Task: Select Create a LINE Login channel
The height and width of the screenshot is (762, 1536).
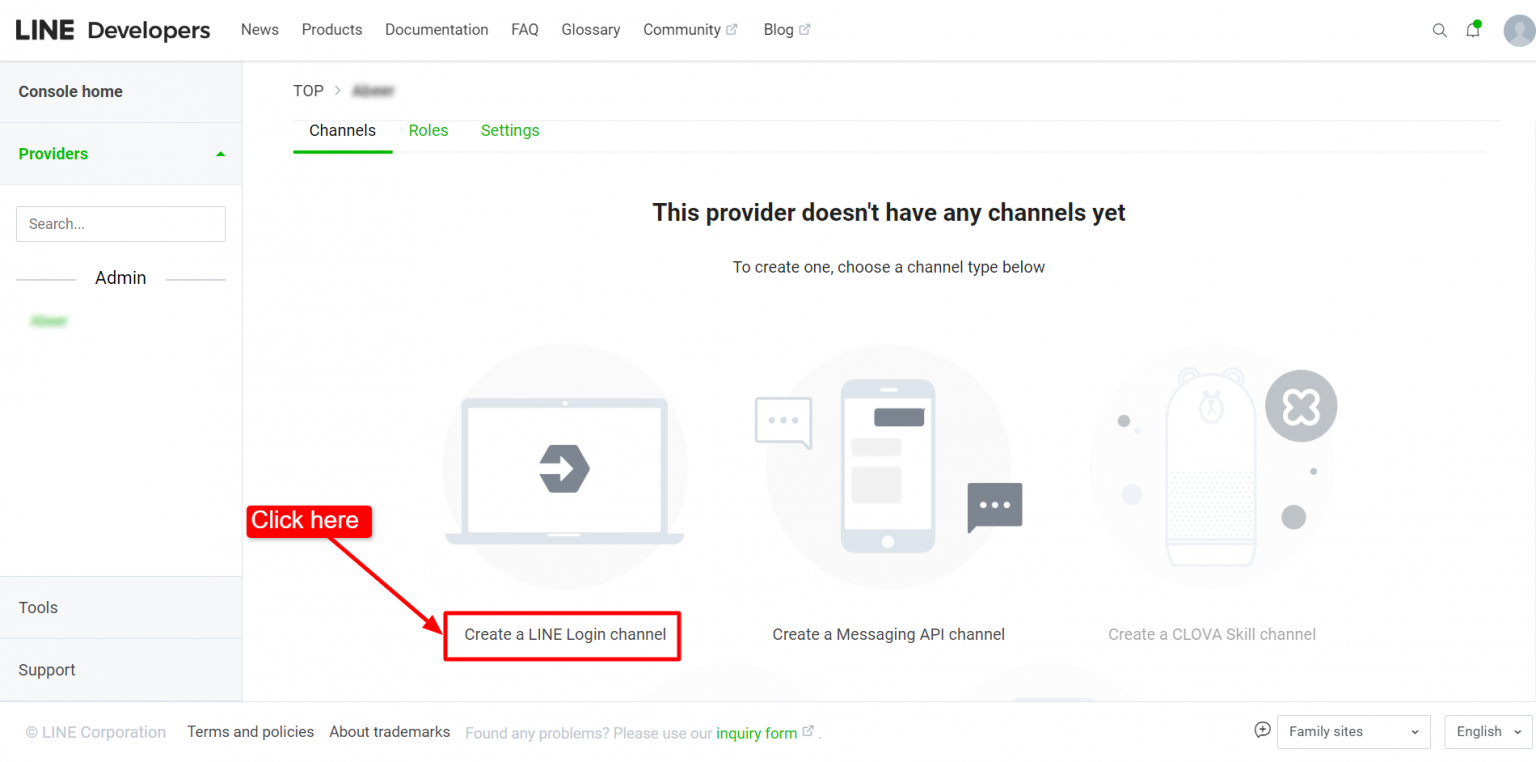Action: (x=565, y=634)
